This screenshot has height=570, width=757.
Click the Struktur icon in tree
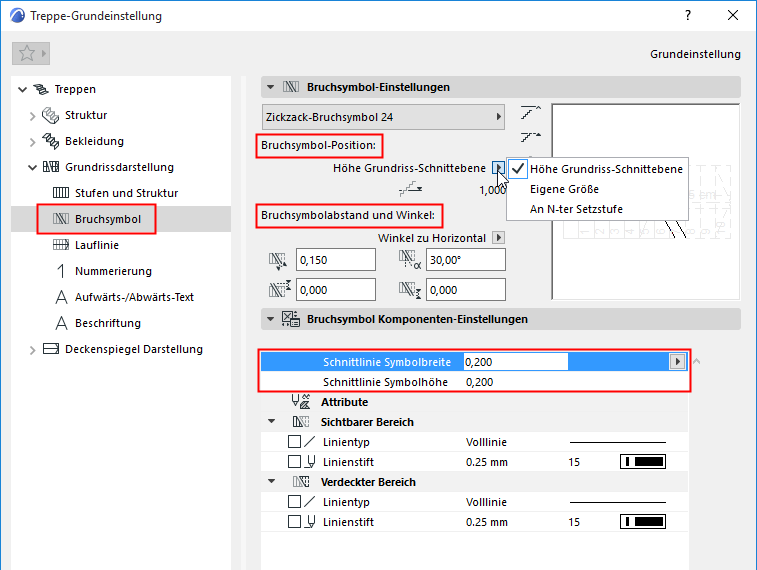[x=50, y=115]
